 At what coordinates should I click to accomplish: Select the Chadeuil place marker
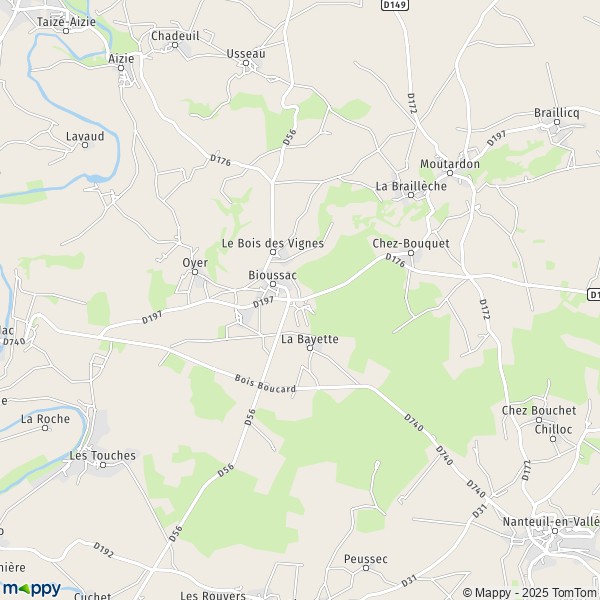[175, 45]
